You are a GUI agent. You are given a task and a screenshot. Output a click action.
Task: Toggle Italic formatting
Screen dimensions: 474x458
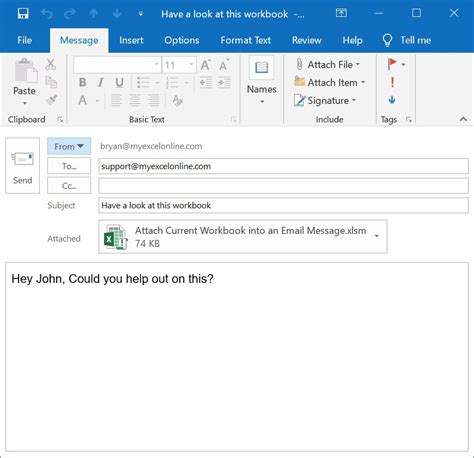click(x=101, y=82)
